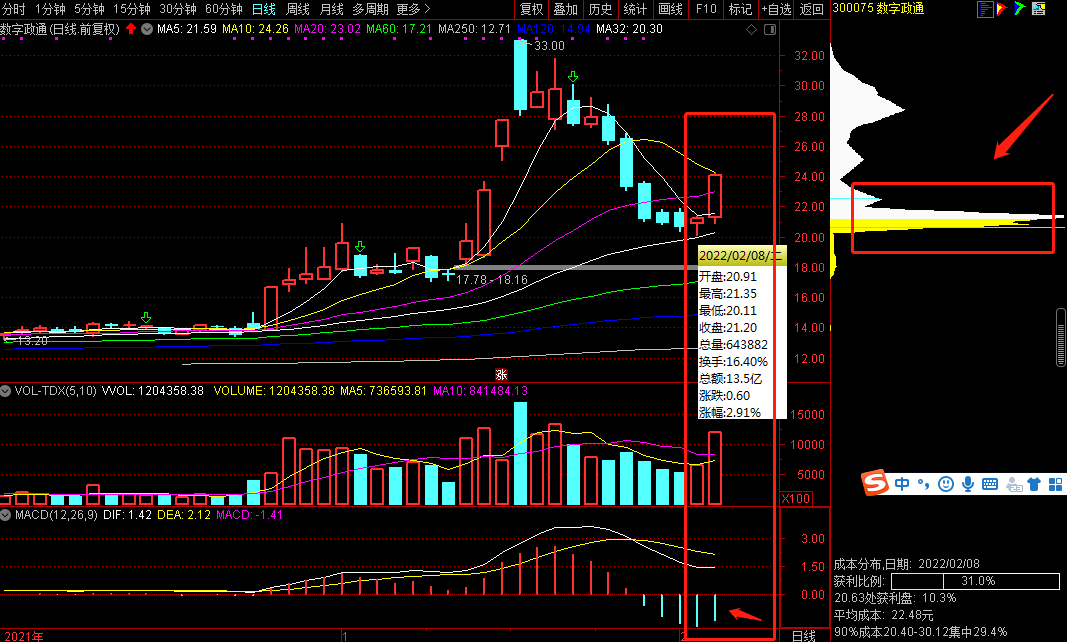The width and height of the screenshot is (1067, 642).
Task: Select the 15分钟 period tab
Action: 131,9
